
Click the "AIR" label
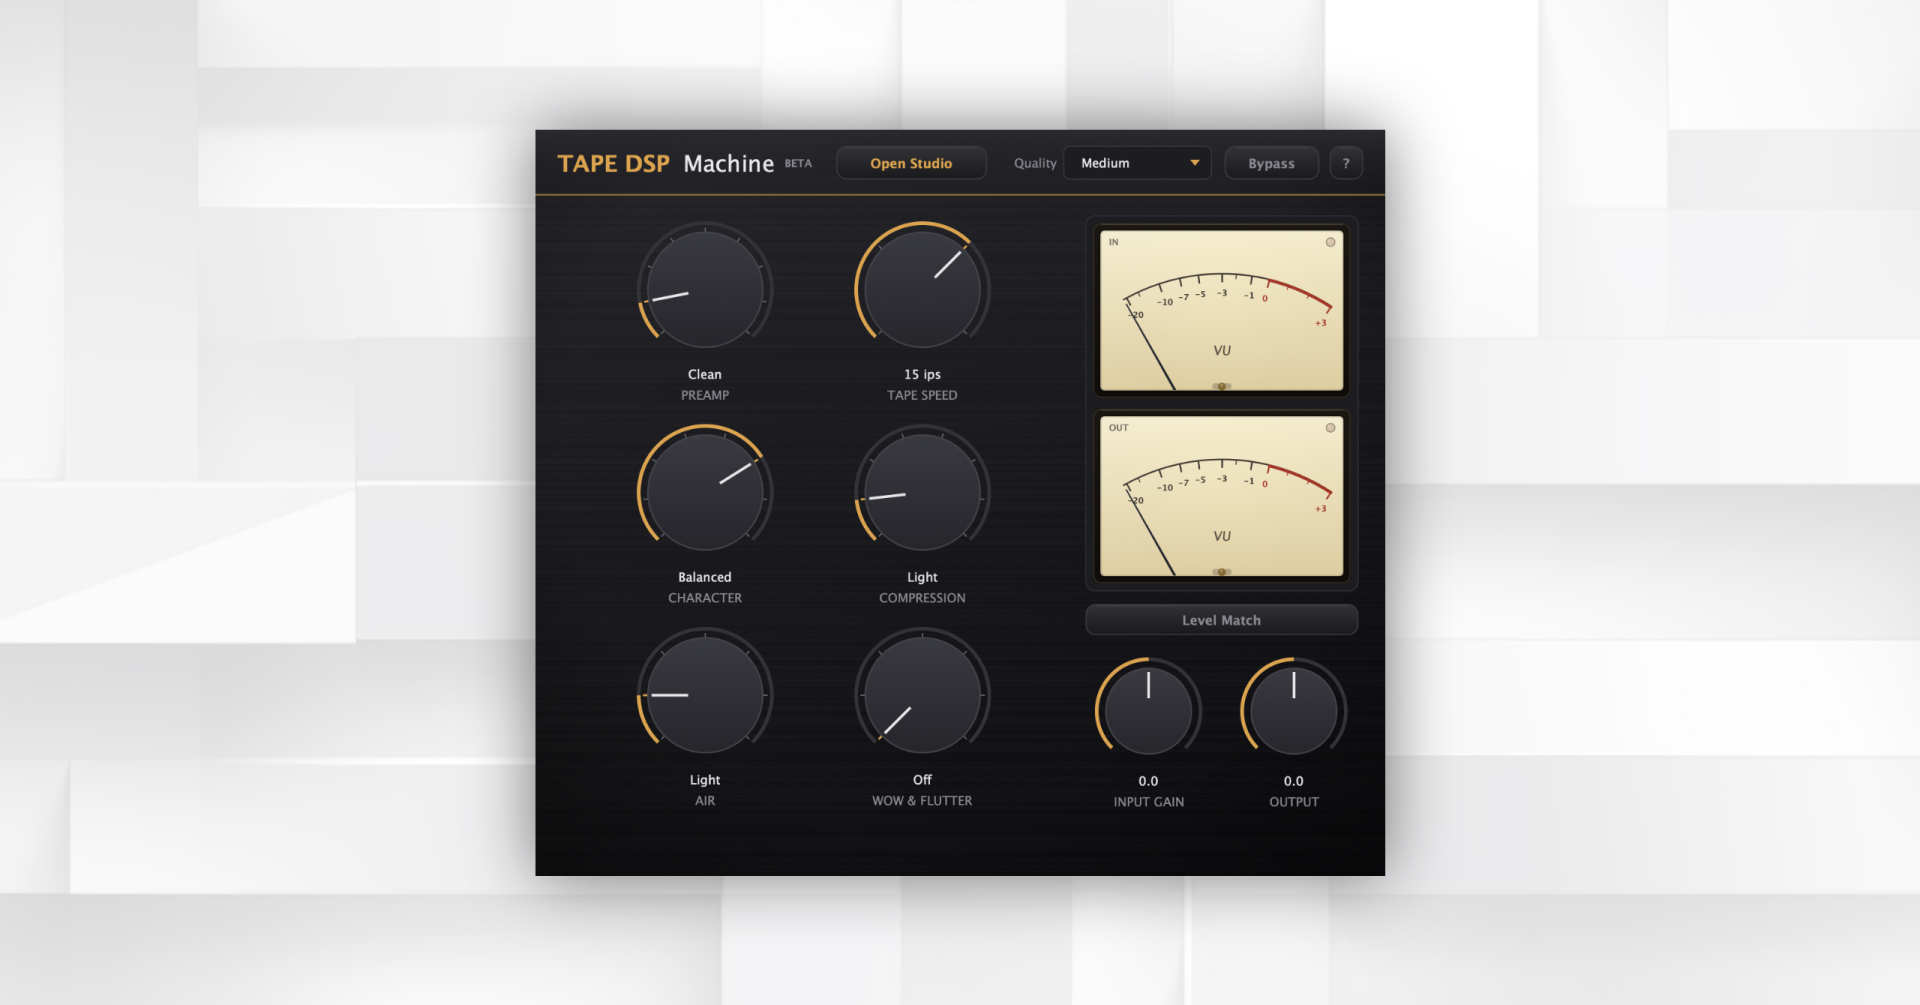click(x=705, y=801)
